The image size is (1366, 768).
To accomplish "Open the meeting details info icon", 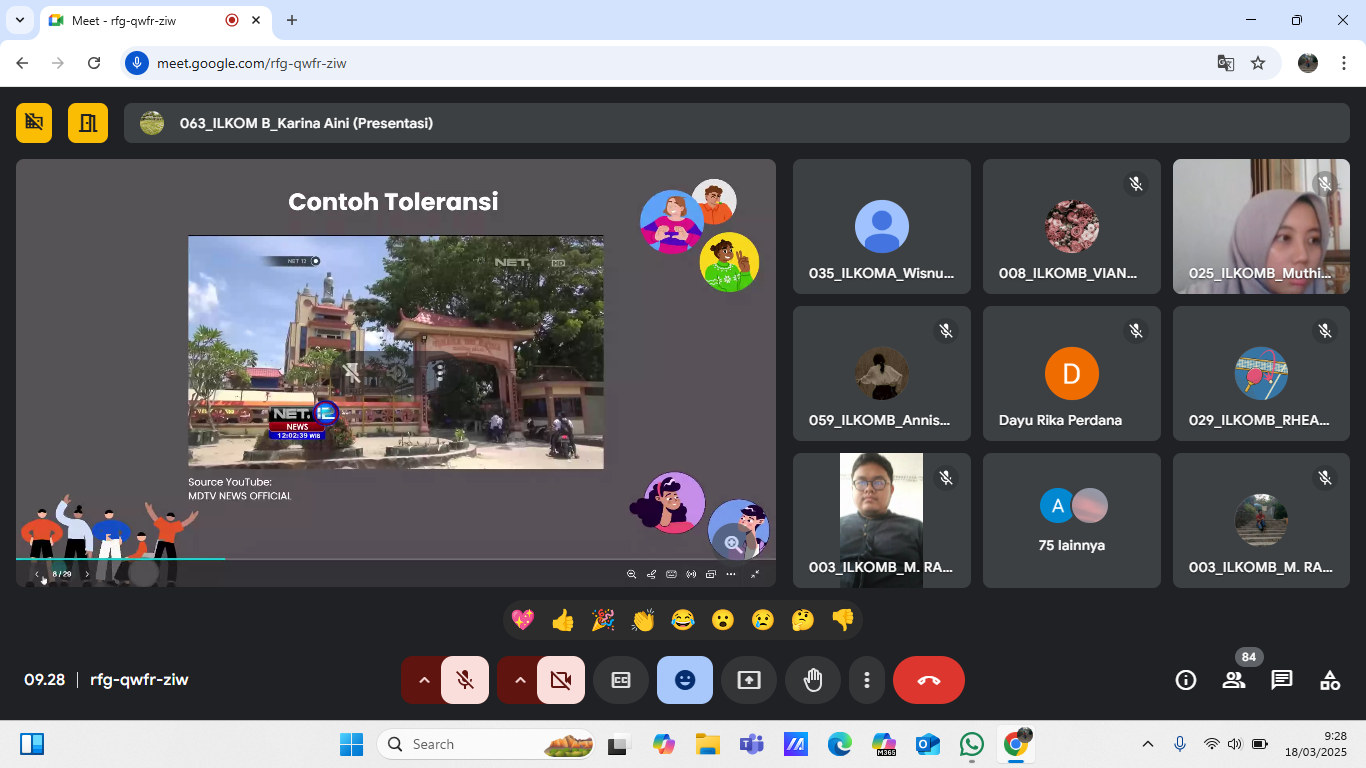I will pos(1186,680).
